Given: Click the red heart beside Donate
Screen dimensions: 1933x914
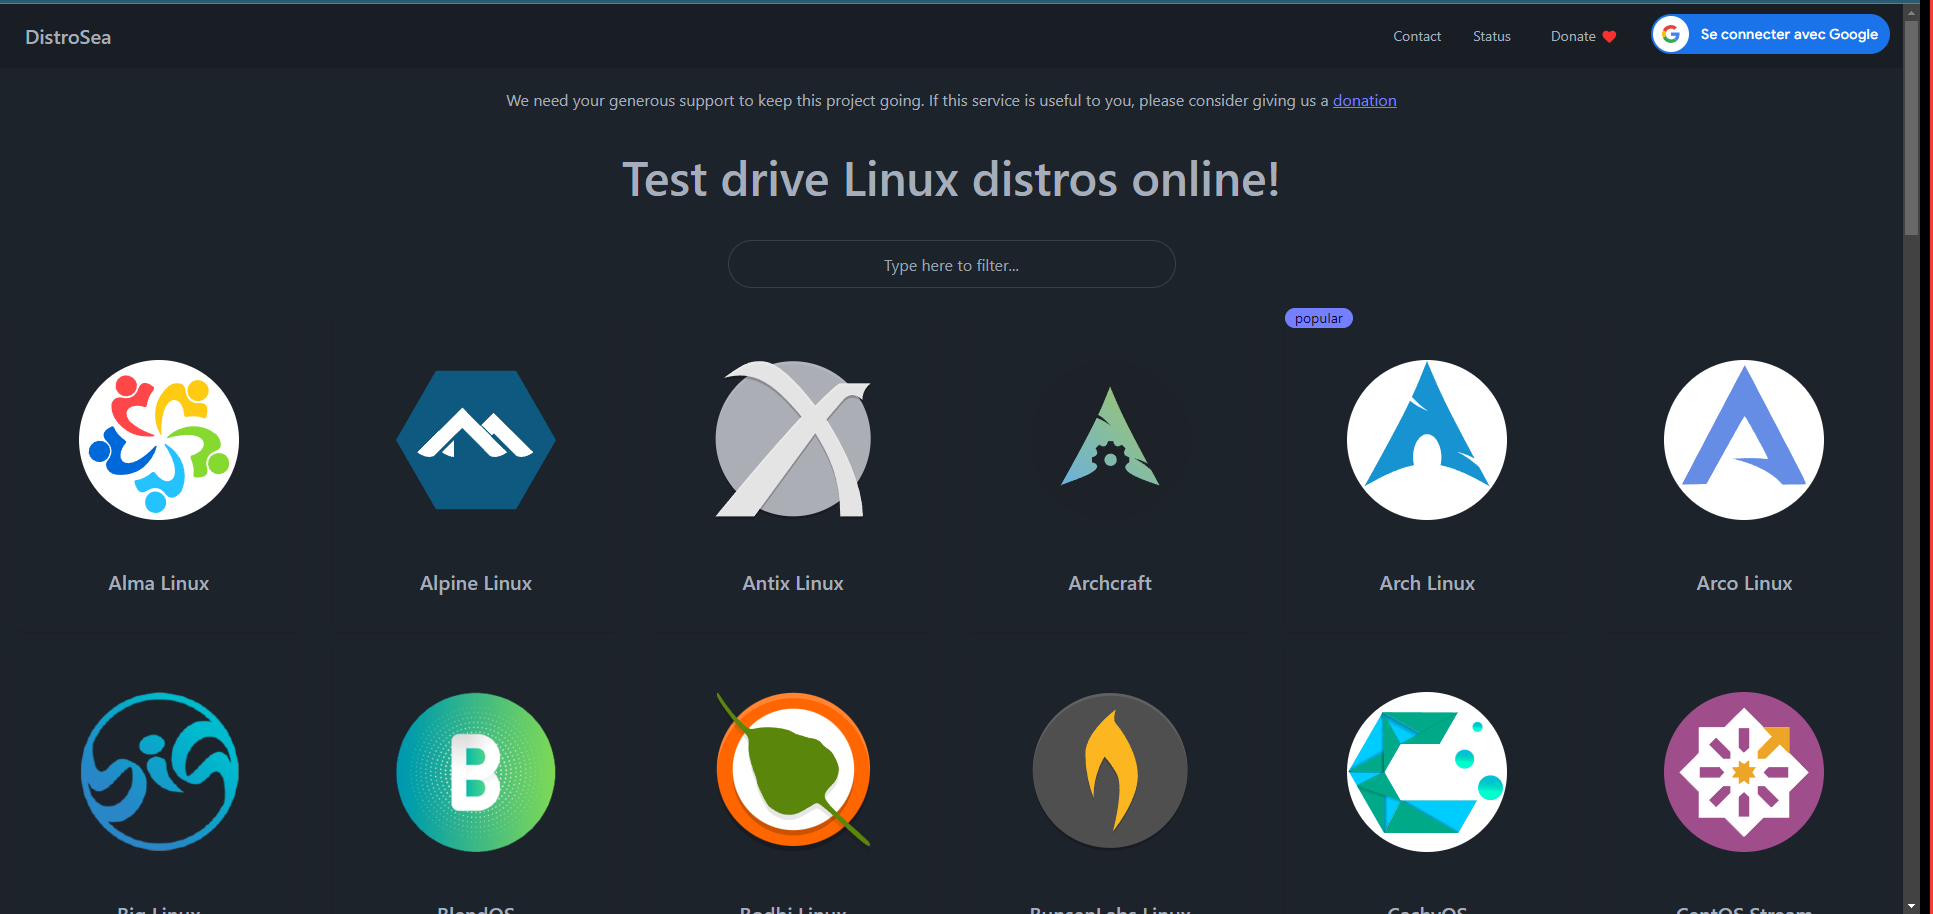Looking at the screenshot, I should pos(1609,37).
